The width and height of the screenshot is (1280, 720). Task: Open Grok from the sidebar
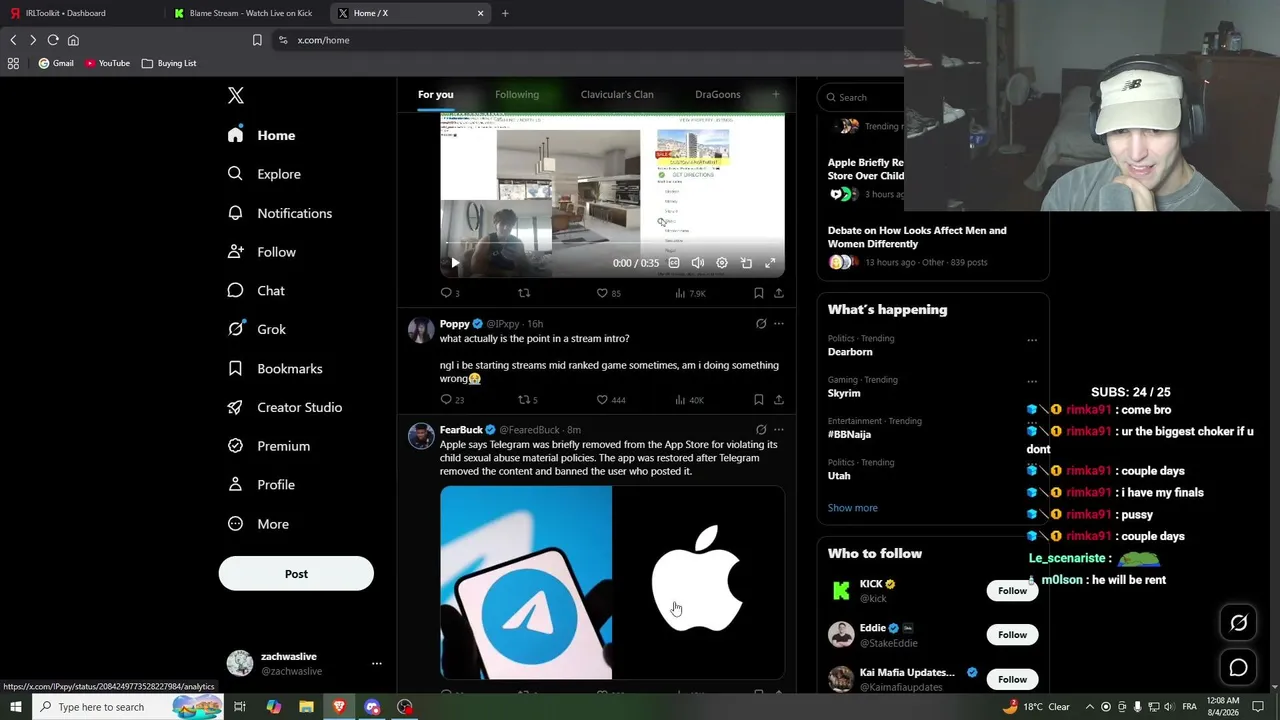pyautogui.click(x=256, y=329)
